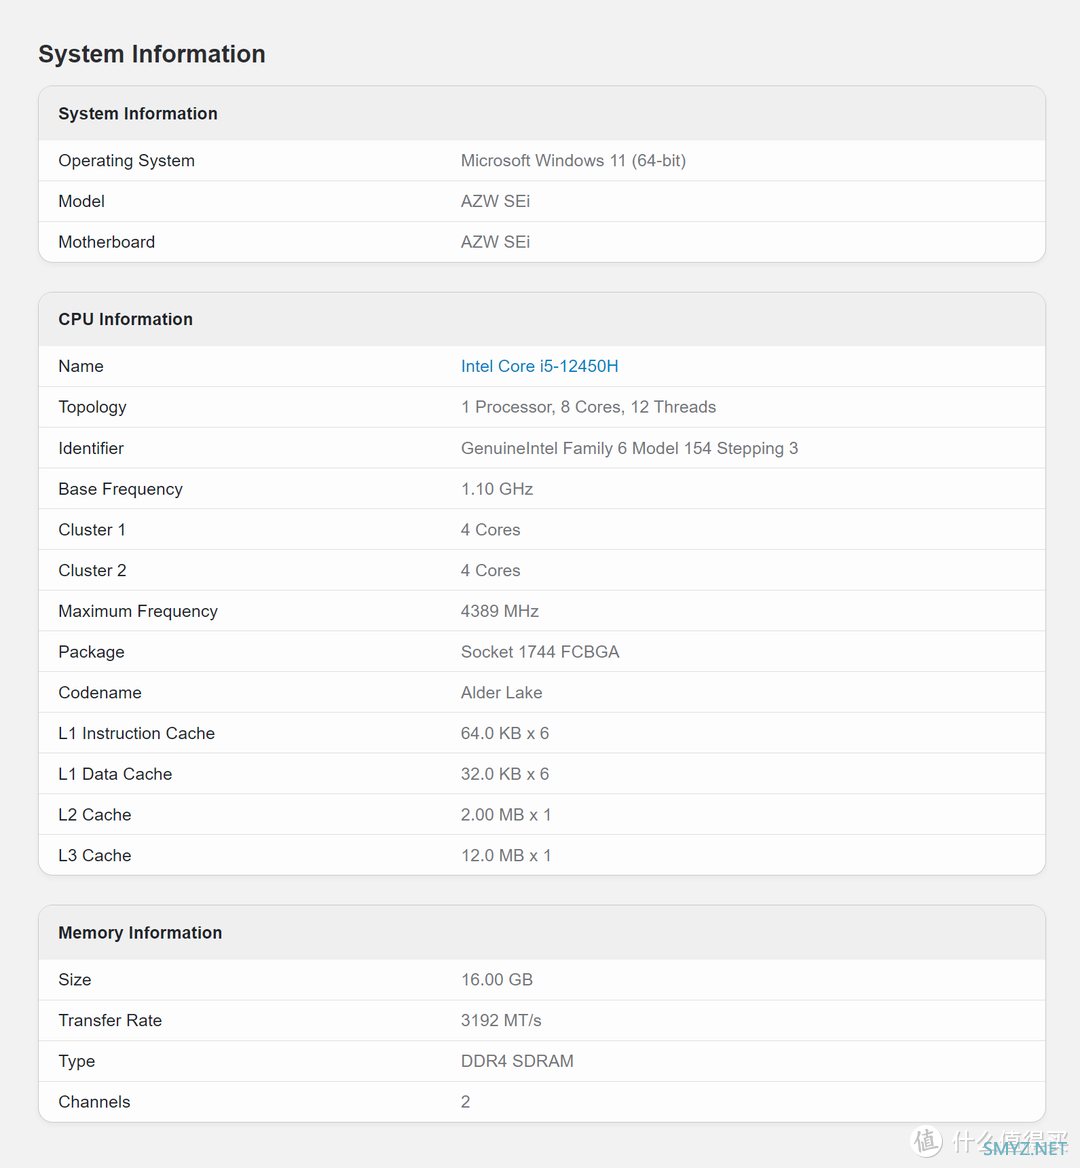Click the 'Codename' label
Image resolution: width=1080 pixels, height=1168 pixels.
pos(100,693)
